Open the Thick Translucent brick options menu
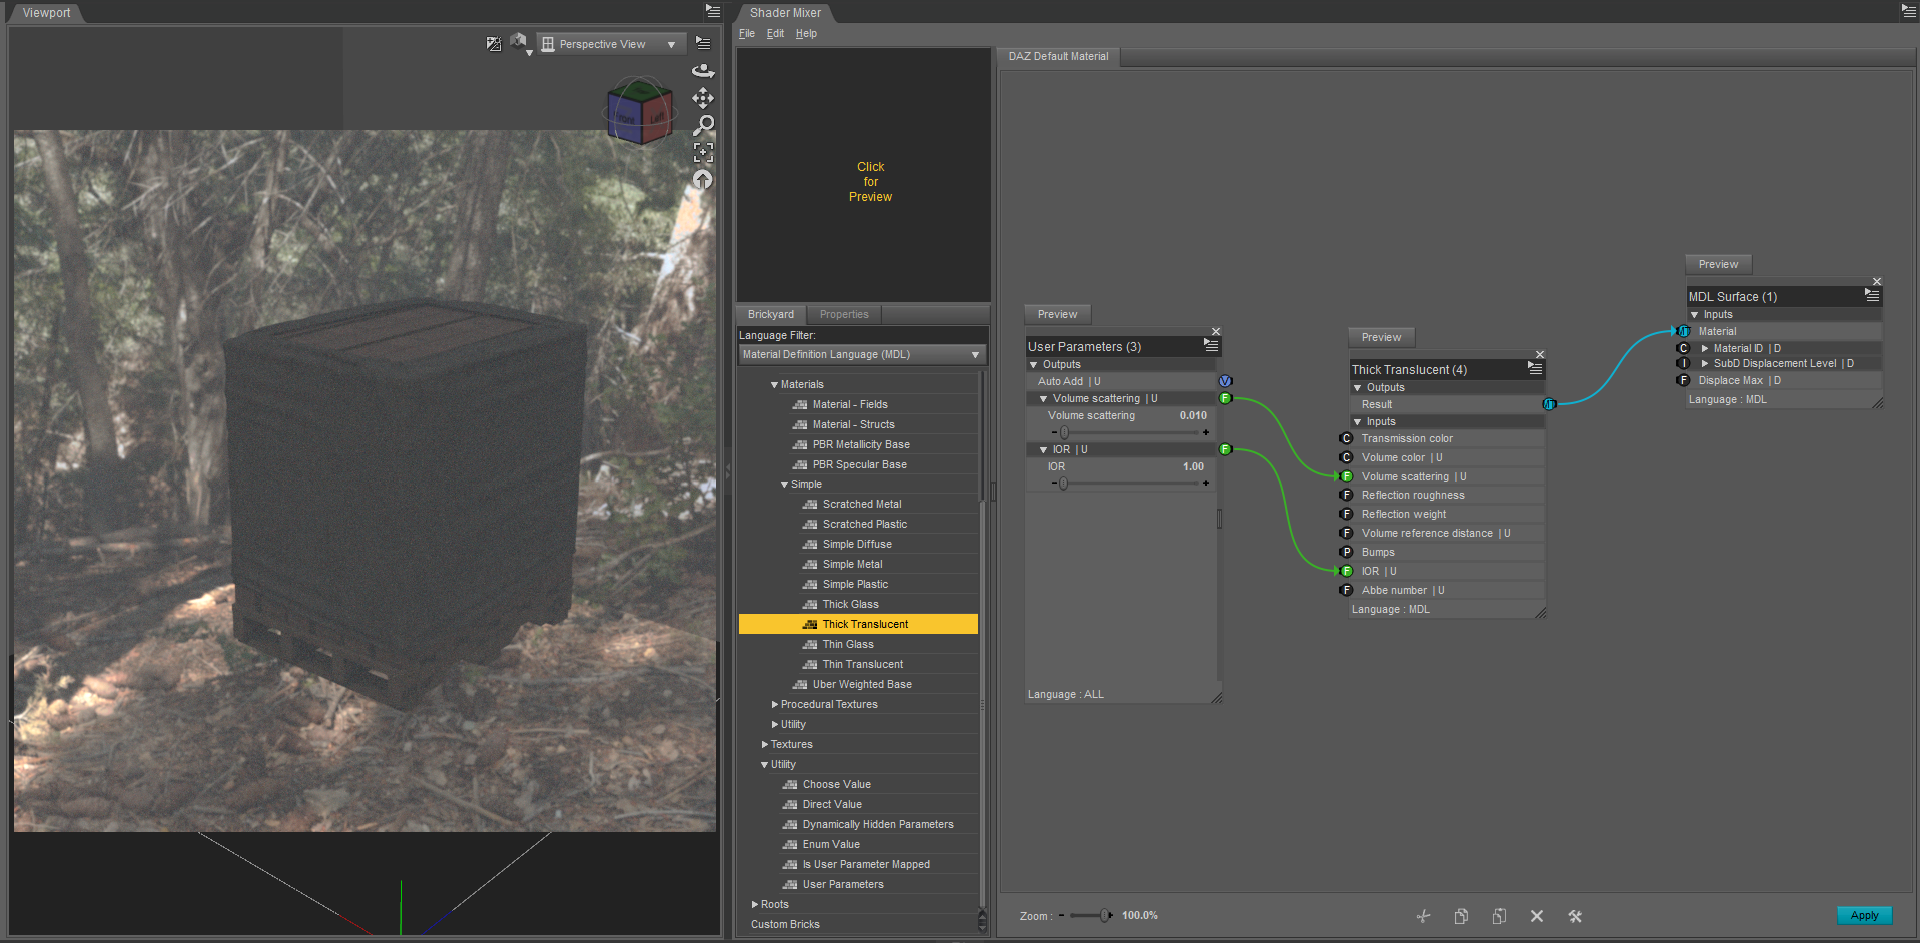 tap(1535, 368)
